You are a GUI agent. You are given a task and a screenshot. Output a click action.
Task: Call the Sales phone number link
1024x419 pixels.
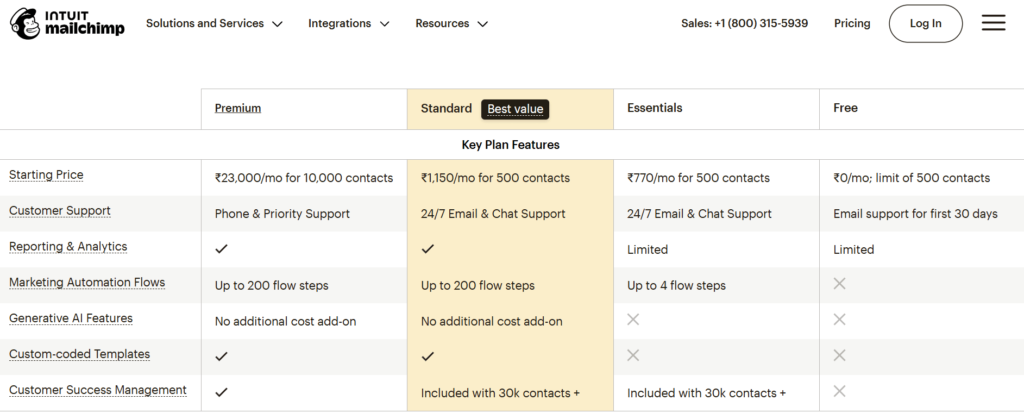(744, 23)
